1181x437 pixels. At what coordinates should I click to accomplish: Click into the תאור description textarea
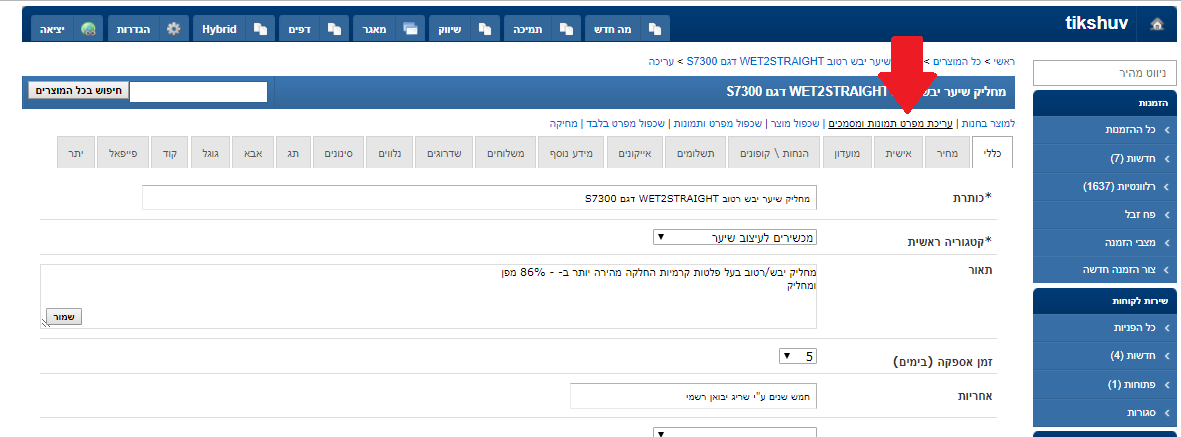click(x=429, y=296)
